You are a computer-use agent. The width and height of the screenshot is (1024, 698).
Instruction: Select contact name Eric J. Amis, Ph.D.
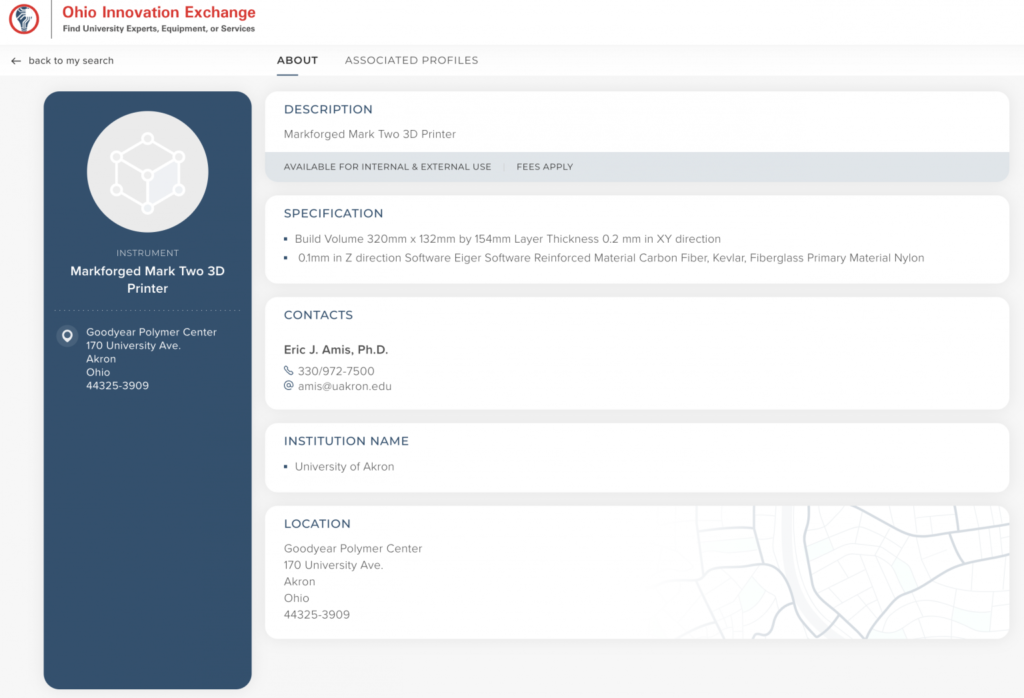click(336, 350)
